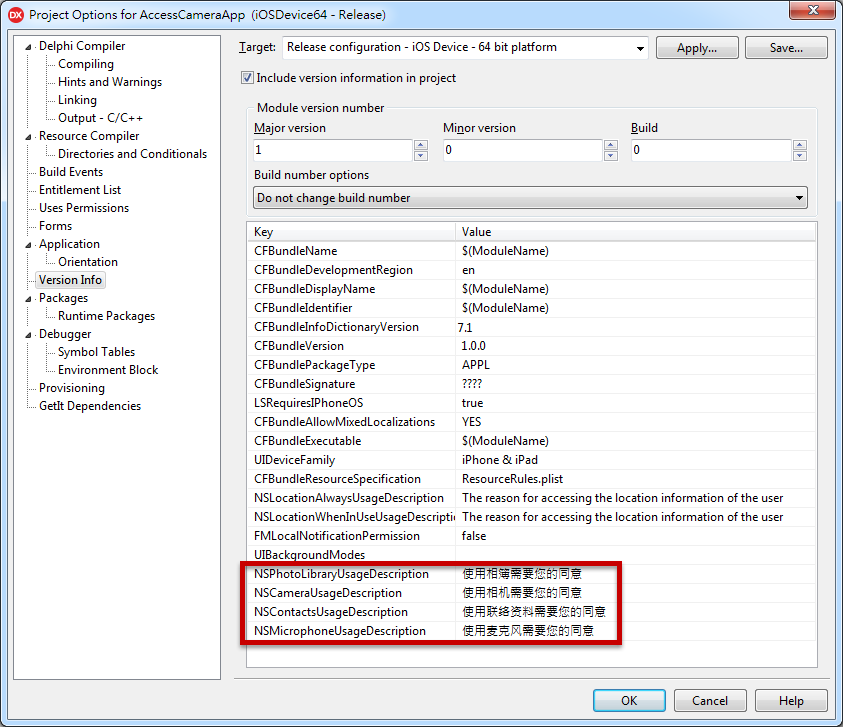
Task: Focus the Build input field
Action: tap(711, 150)
